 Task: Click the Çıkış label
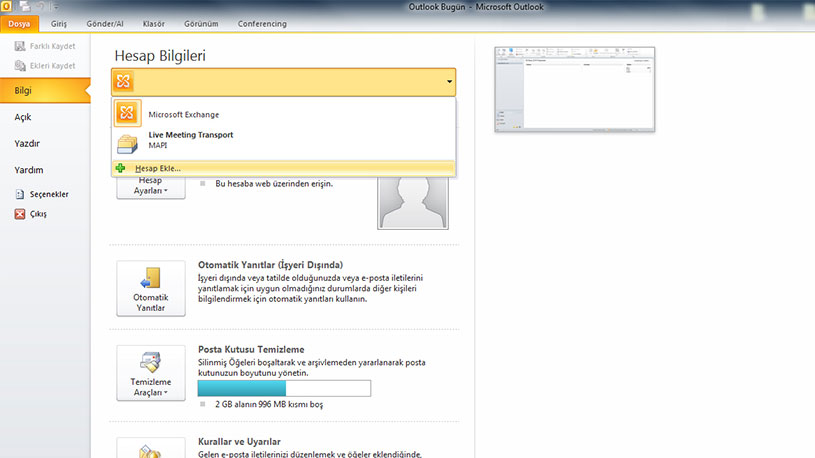coord(38,214)
